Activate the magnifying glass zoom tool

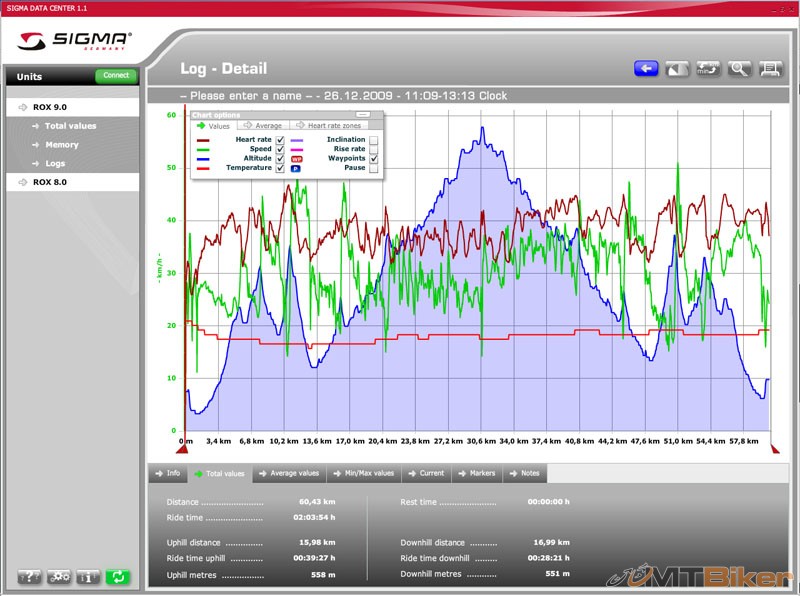[739, 69]
